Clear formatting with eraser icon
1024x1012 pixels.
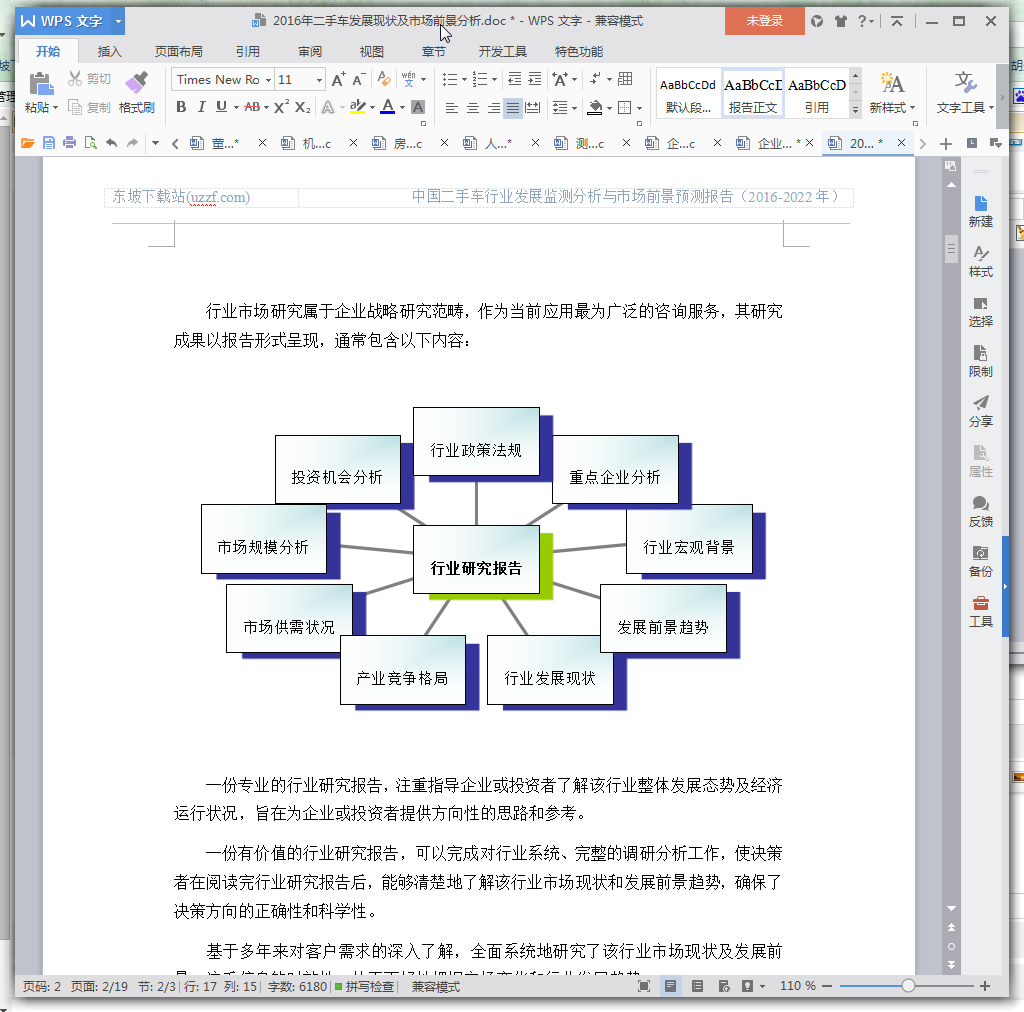pyautogui.click(x=384, y=80)
